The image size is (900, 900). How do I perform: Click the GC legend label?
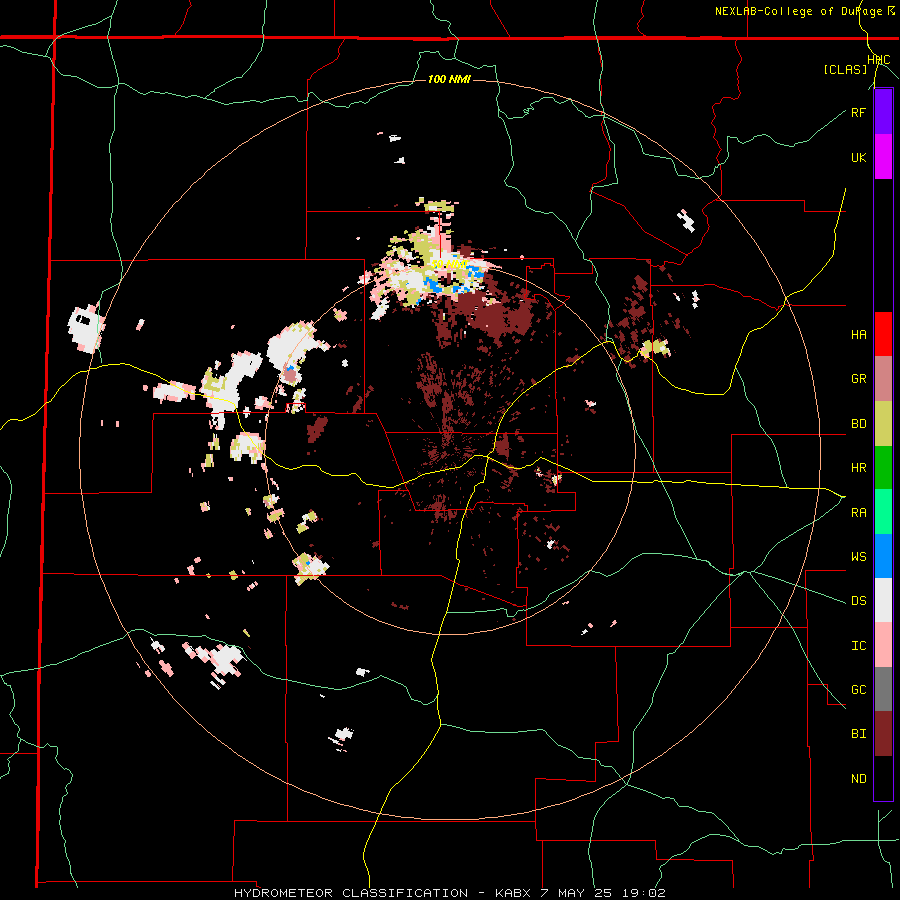pyautogui.click(x=858, y=690)
